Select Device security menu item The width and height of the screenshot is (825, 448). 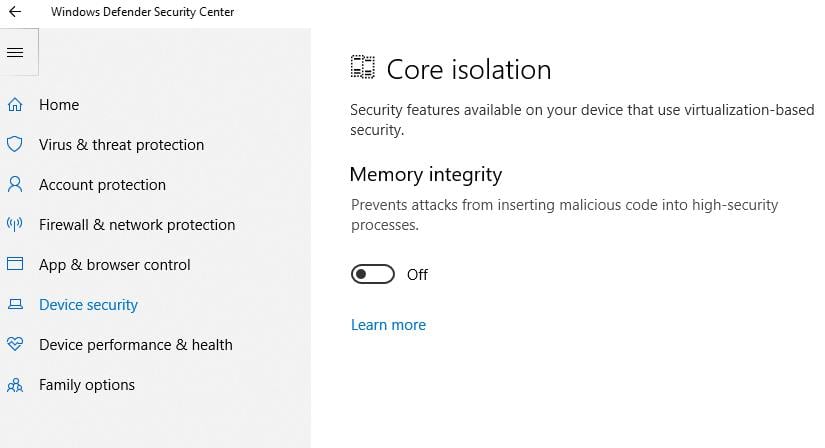click(88, 305)
